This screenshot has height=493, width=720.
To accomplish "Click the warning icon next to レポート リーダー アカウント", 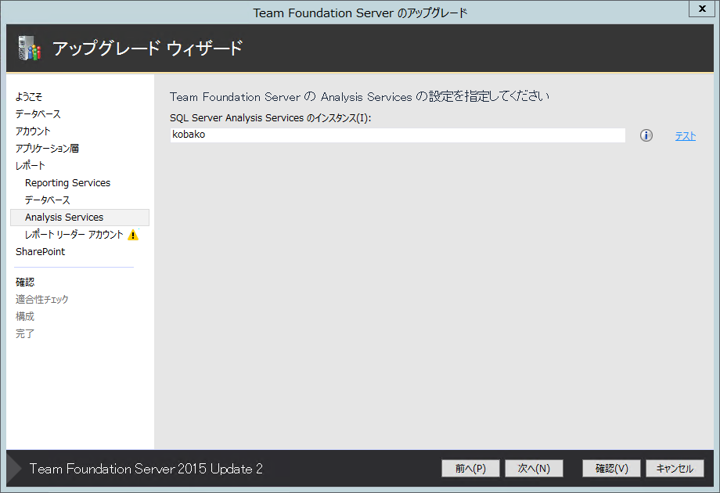I will click(133, 235).
